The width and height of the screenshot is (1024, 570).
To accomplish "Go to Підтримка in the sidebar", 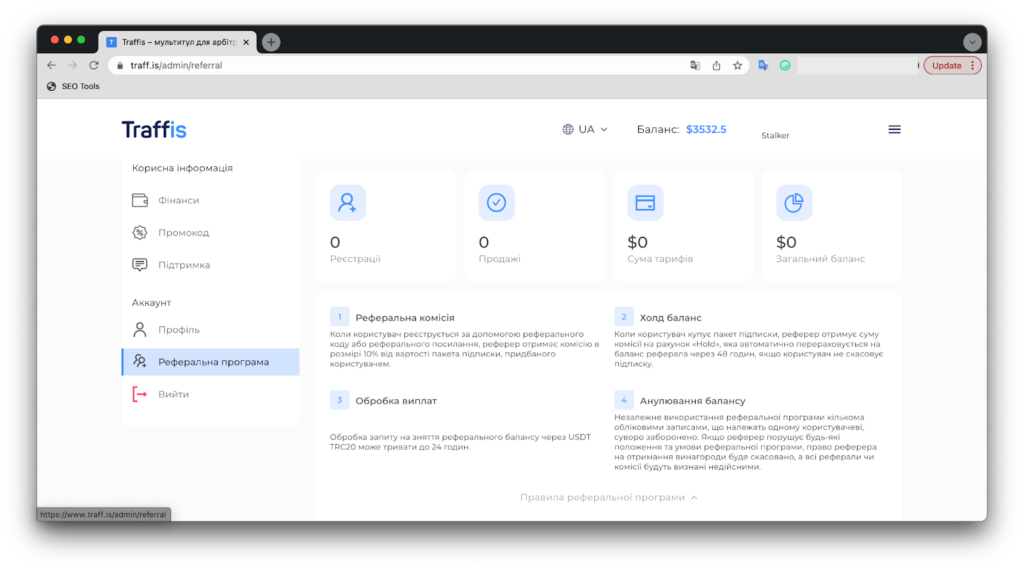I will click(183, 265).
